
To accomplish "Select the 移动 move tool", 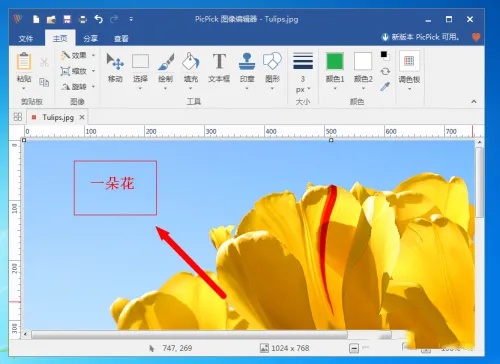I will (115, 67).
